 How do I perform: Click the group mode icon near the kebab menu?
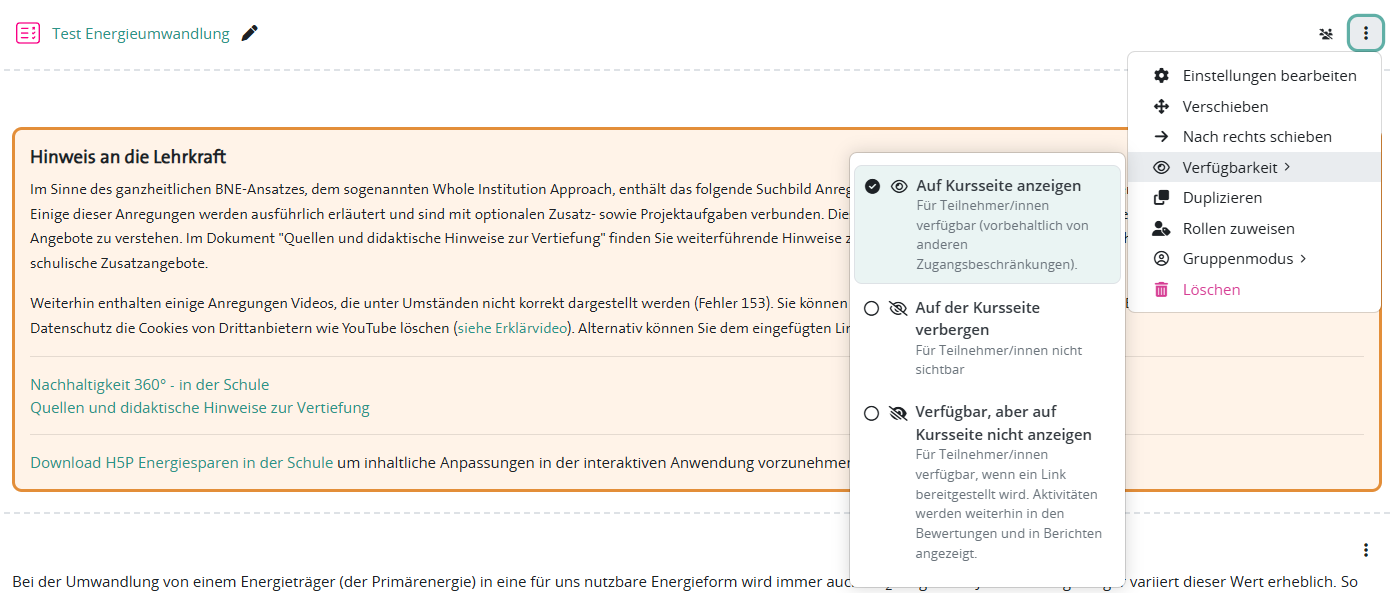click(1326, 34)
